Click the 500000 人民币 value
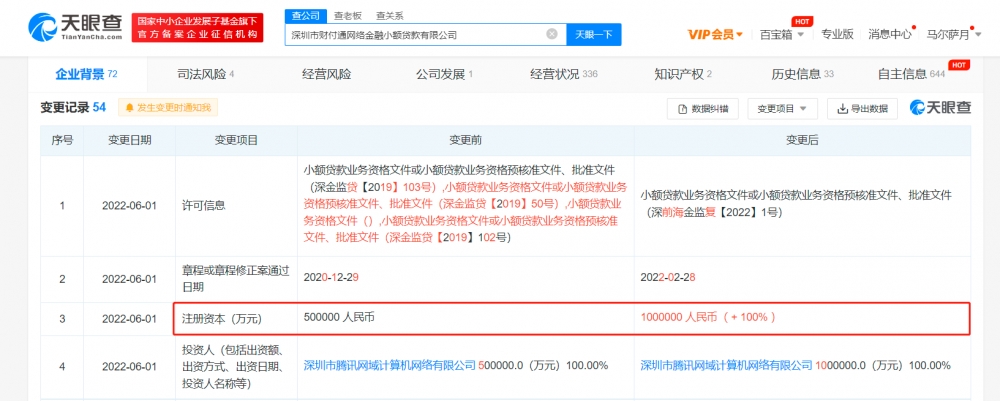 tap(339, 317)
